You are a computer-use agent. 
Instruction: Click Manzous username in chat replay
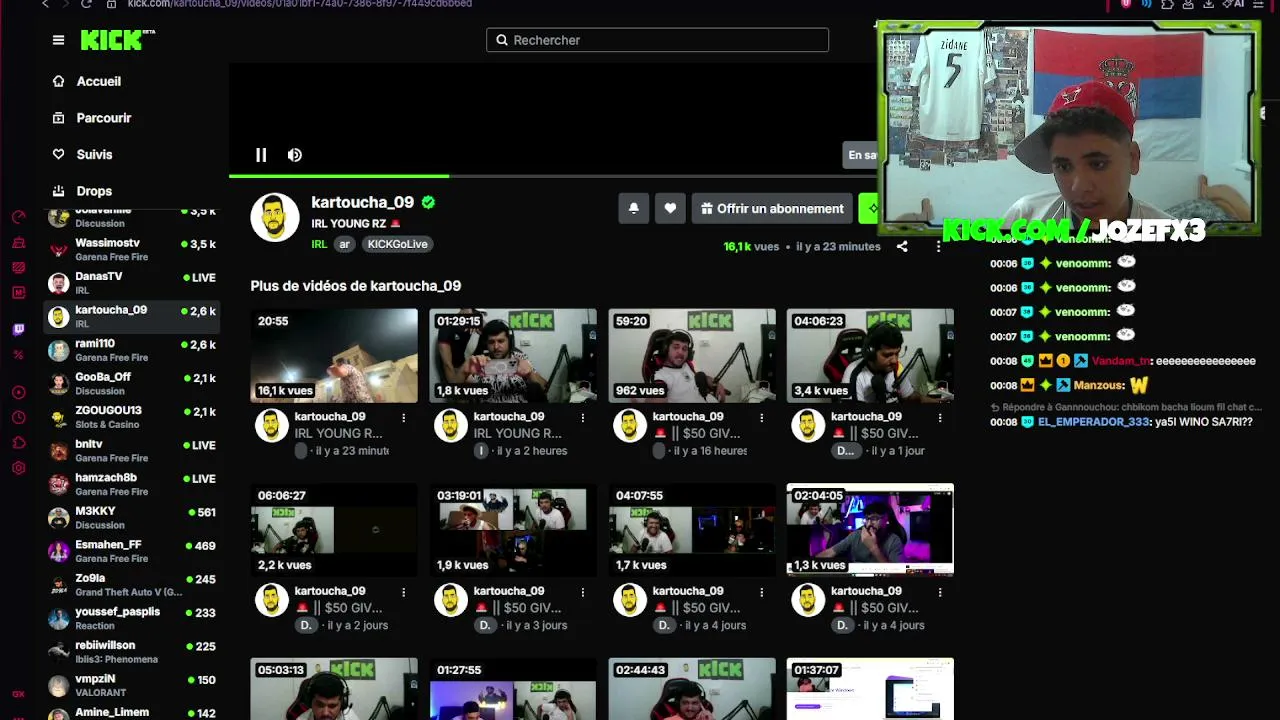[1099, 385]
